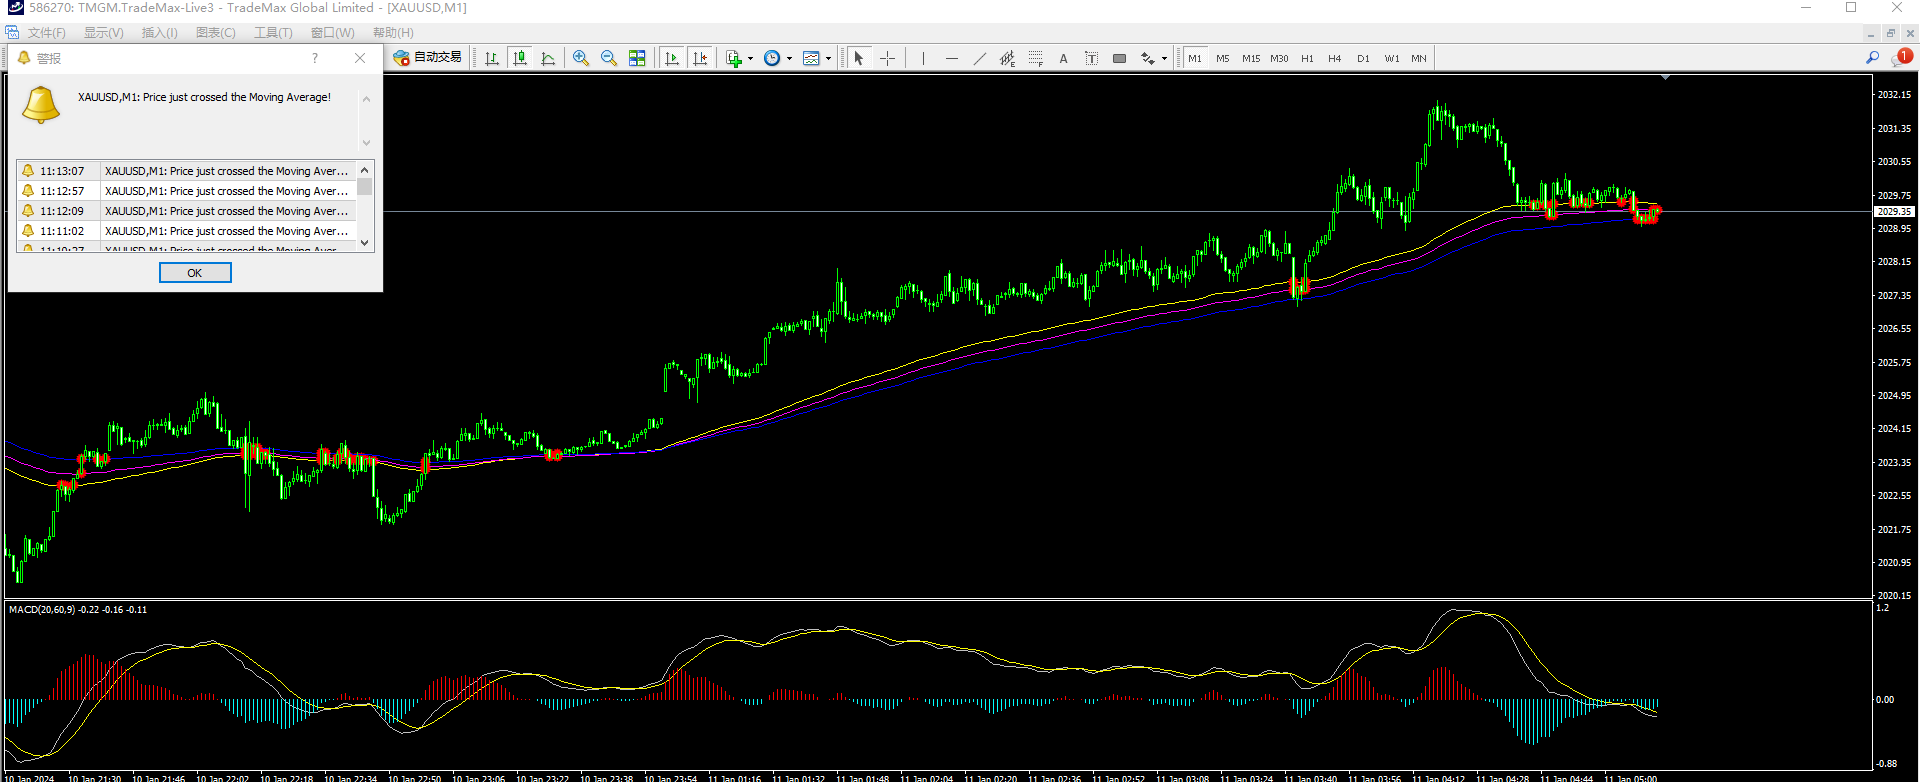The width and height of the screenshot is (1920, 782).
Task: Click OK in the alert dialog
Action: pyautogui.click(x=195, y=273)
